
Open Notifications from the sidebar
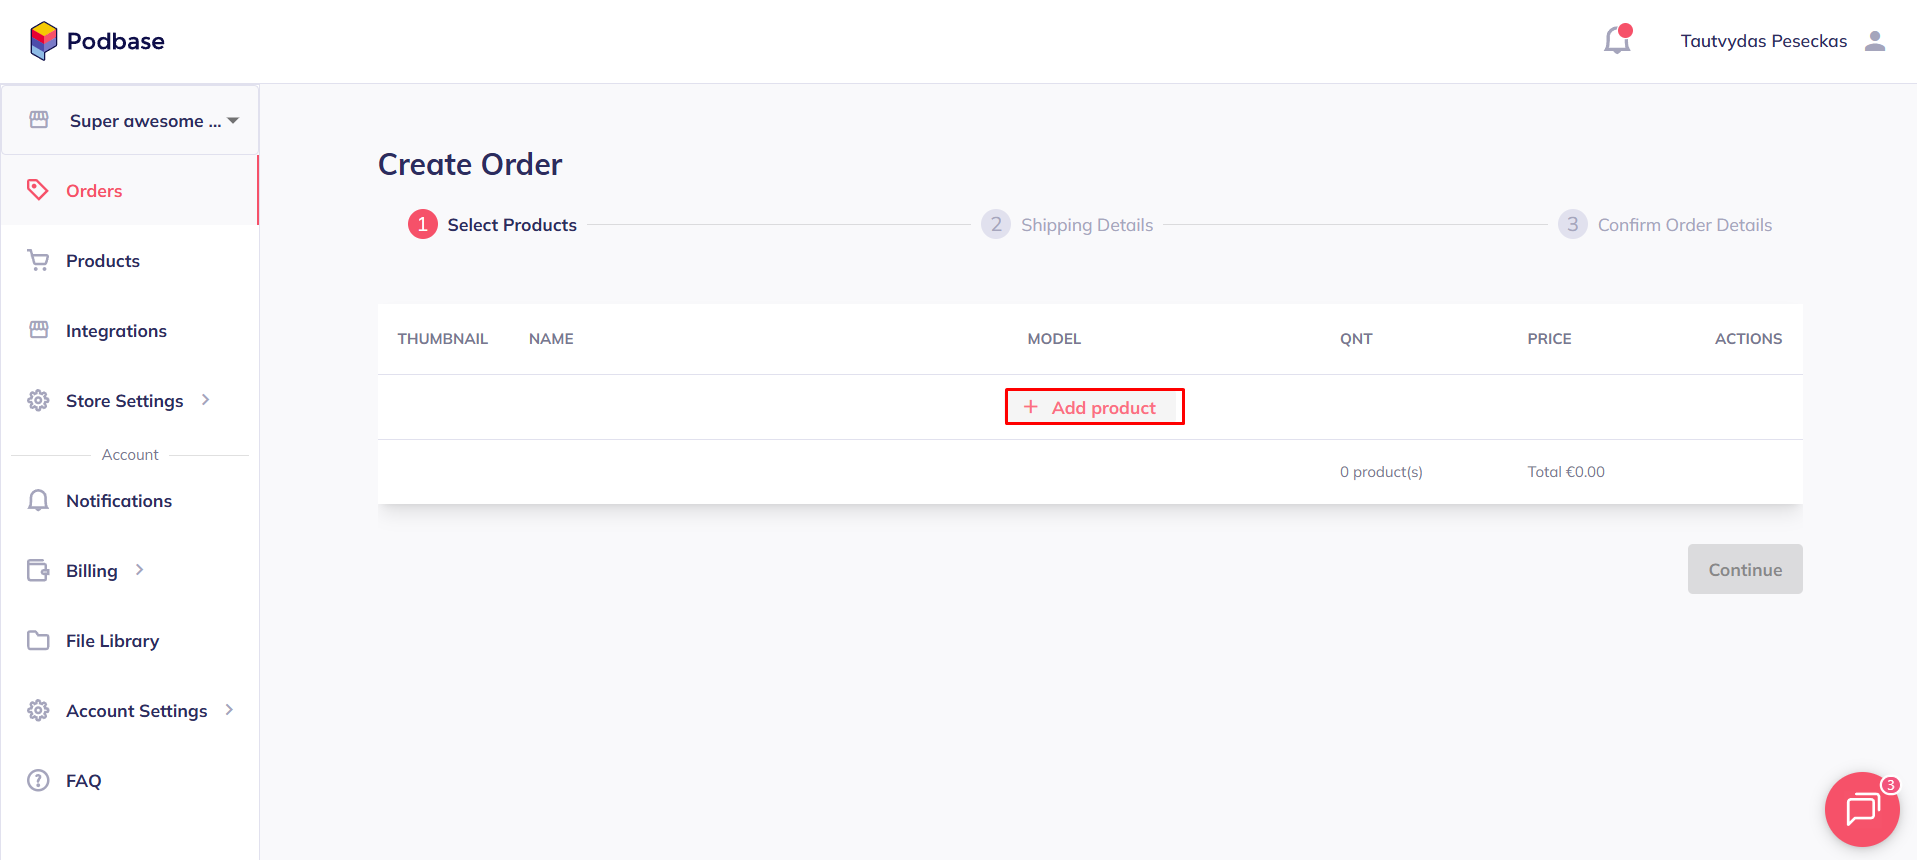118,501
